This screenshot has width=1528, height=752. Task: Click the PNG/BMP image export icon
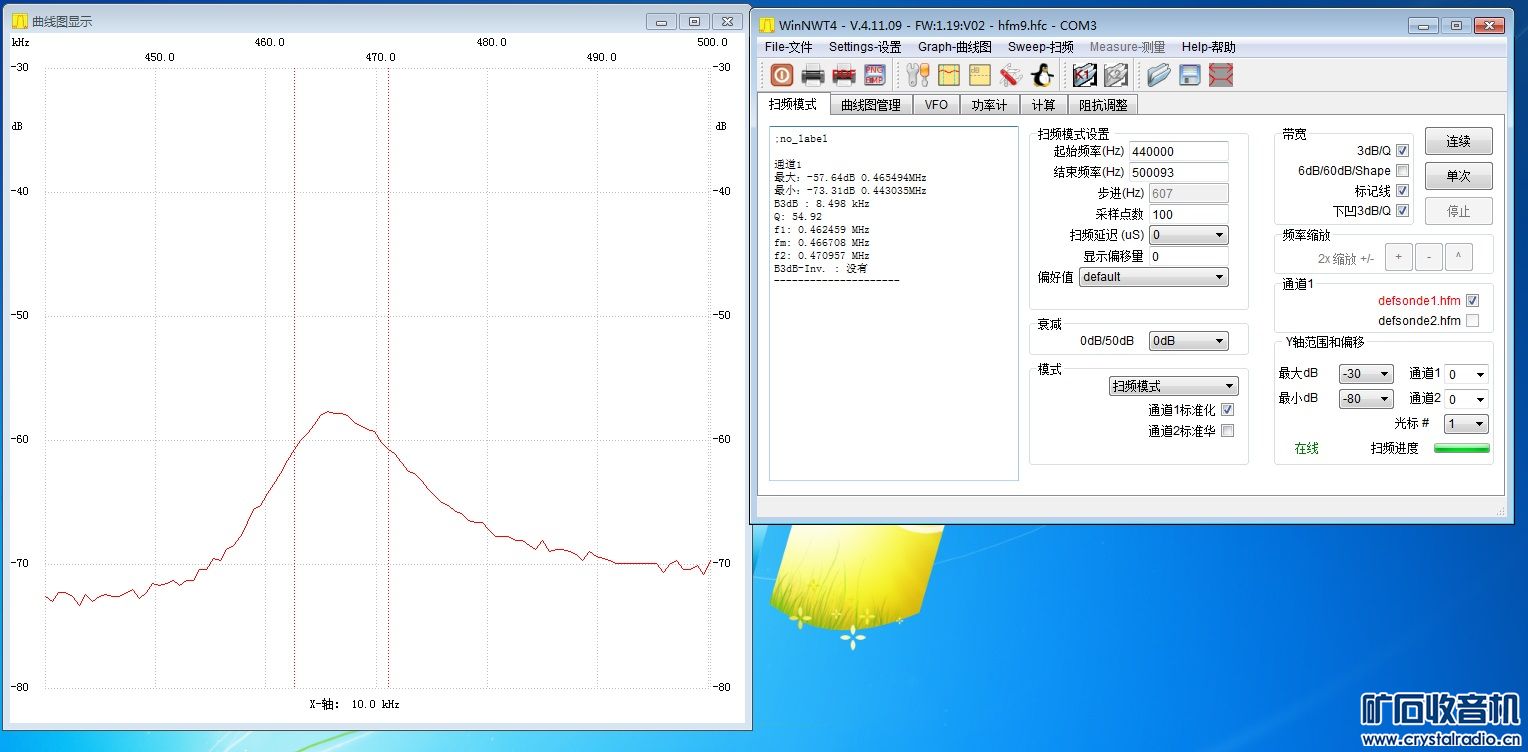coord(874,75)
